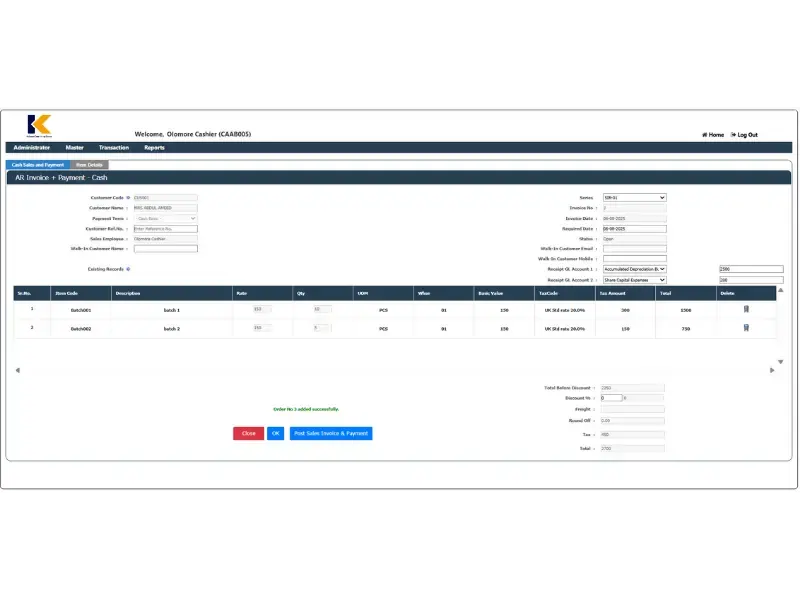Image resolution: width=800 pixels, height=600 pixels.
Task: Click the info icon next to Existing Records
Action: point(129,268)
